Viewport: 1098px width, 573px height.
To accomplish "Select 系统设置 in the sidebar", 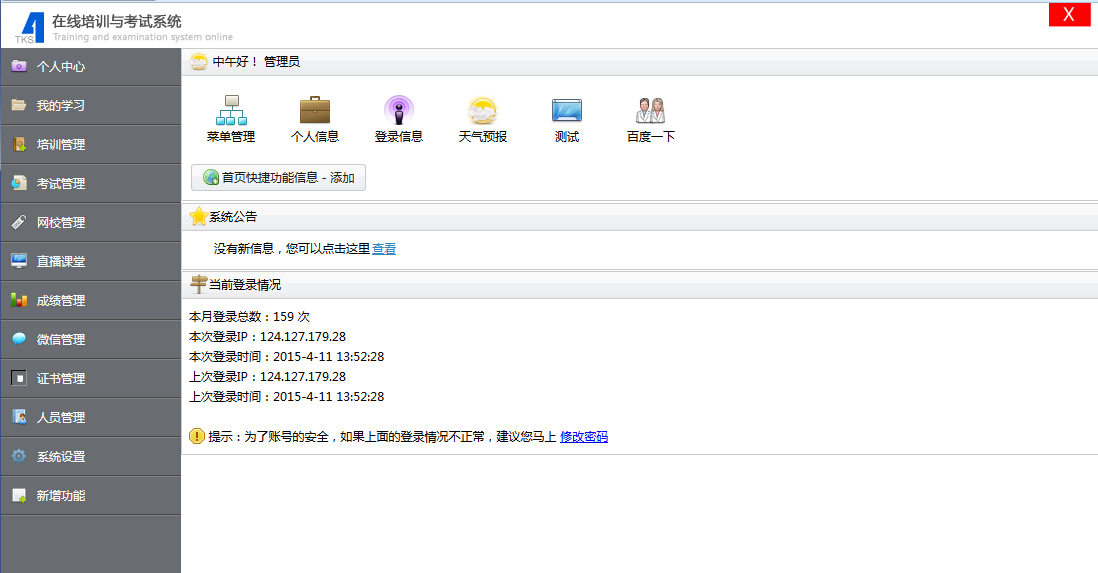I will (91, 456).
